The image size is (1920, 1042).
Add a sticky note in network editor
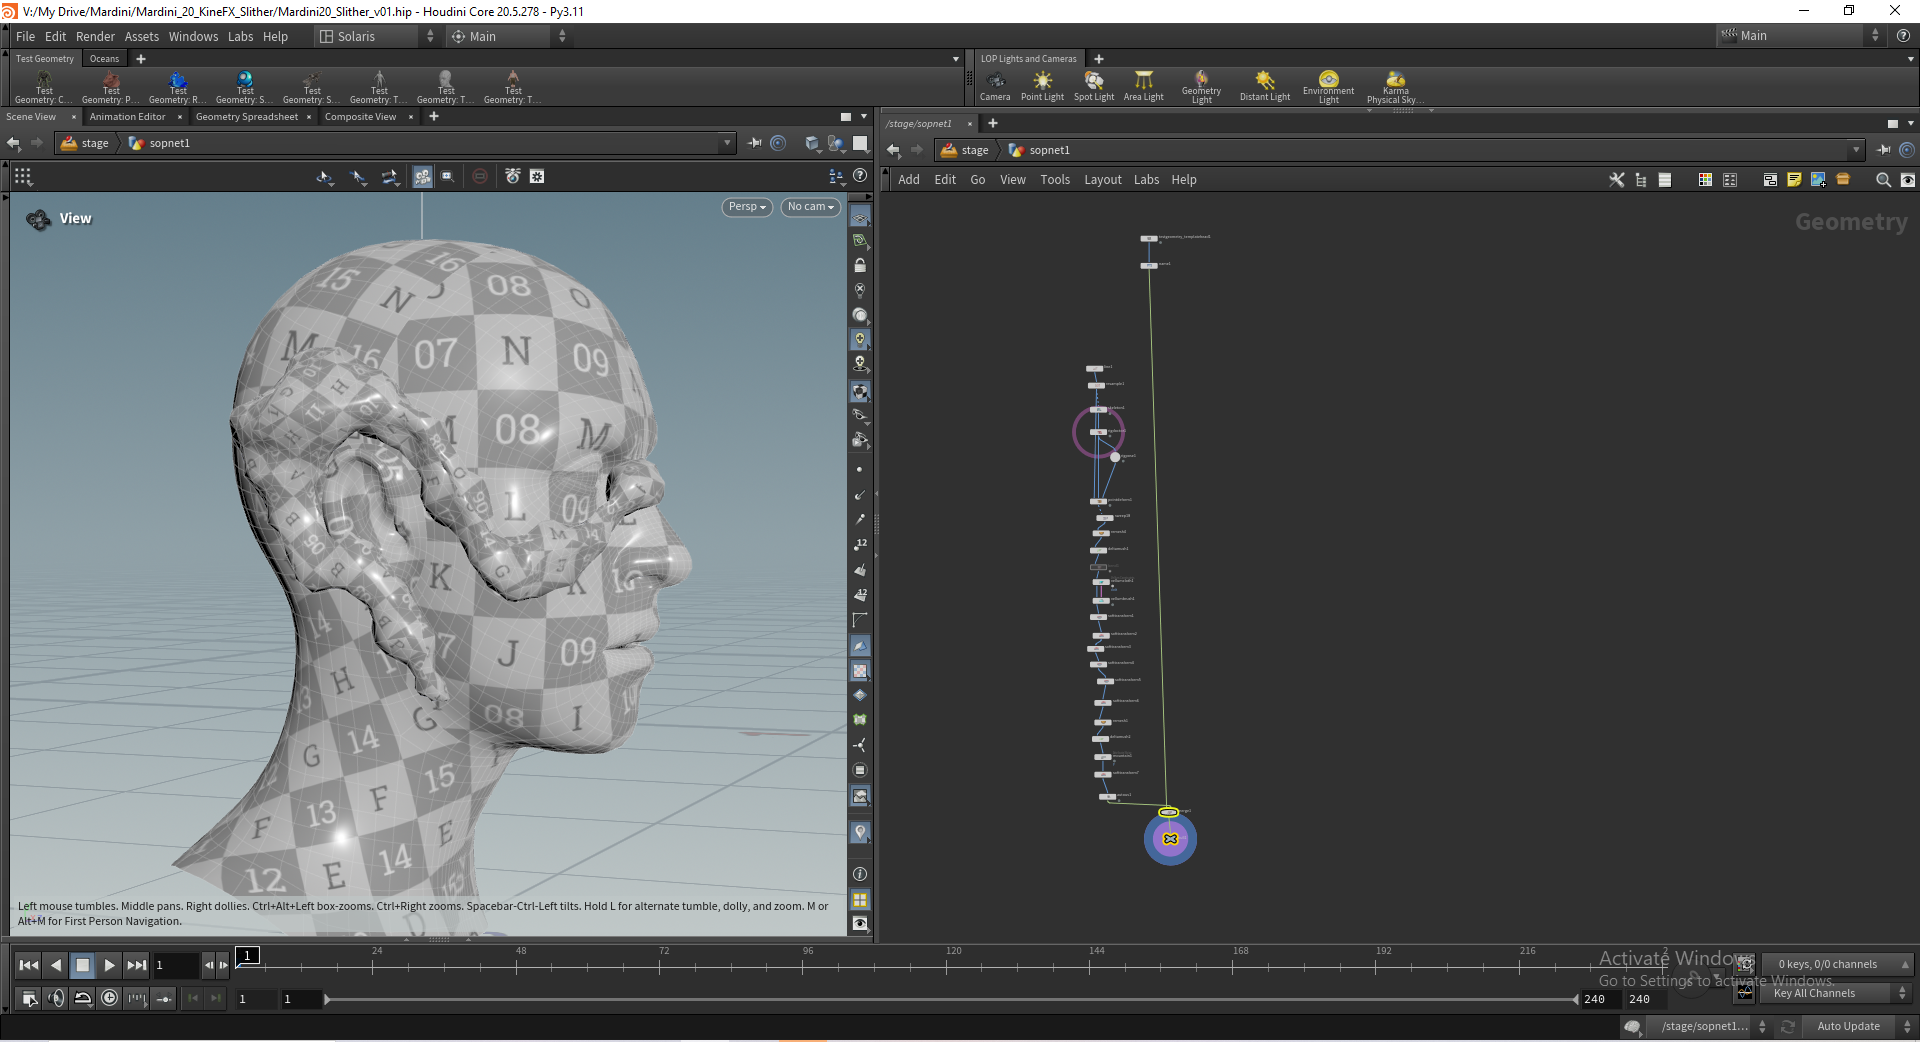coord(1794,180)
